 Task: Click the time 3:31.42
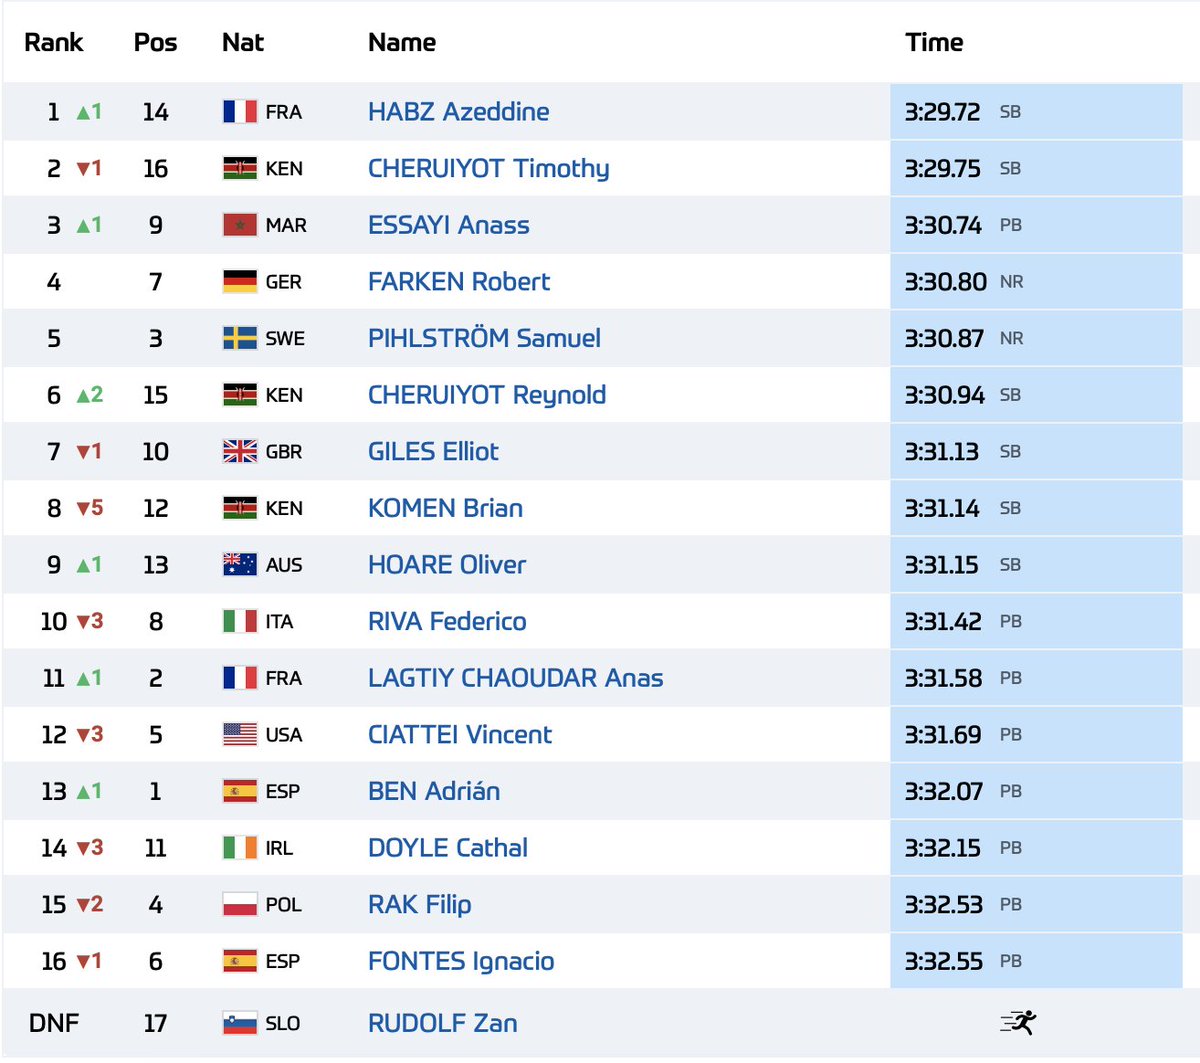943,621
